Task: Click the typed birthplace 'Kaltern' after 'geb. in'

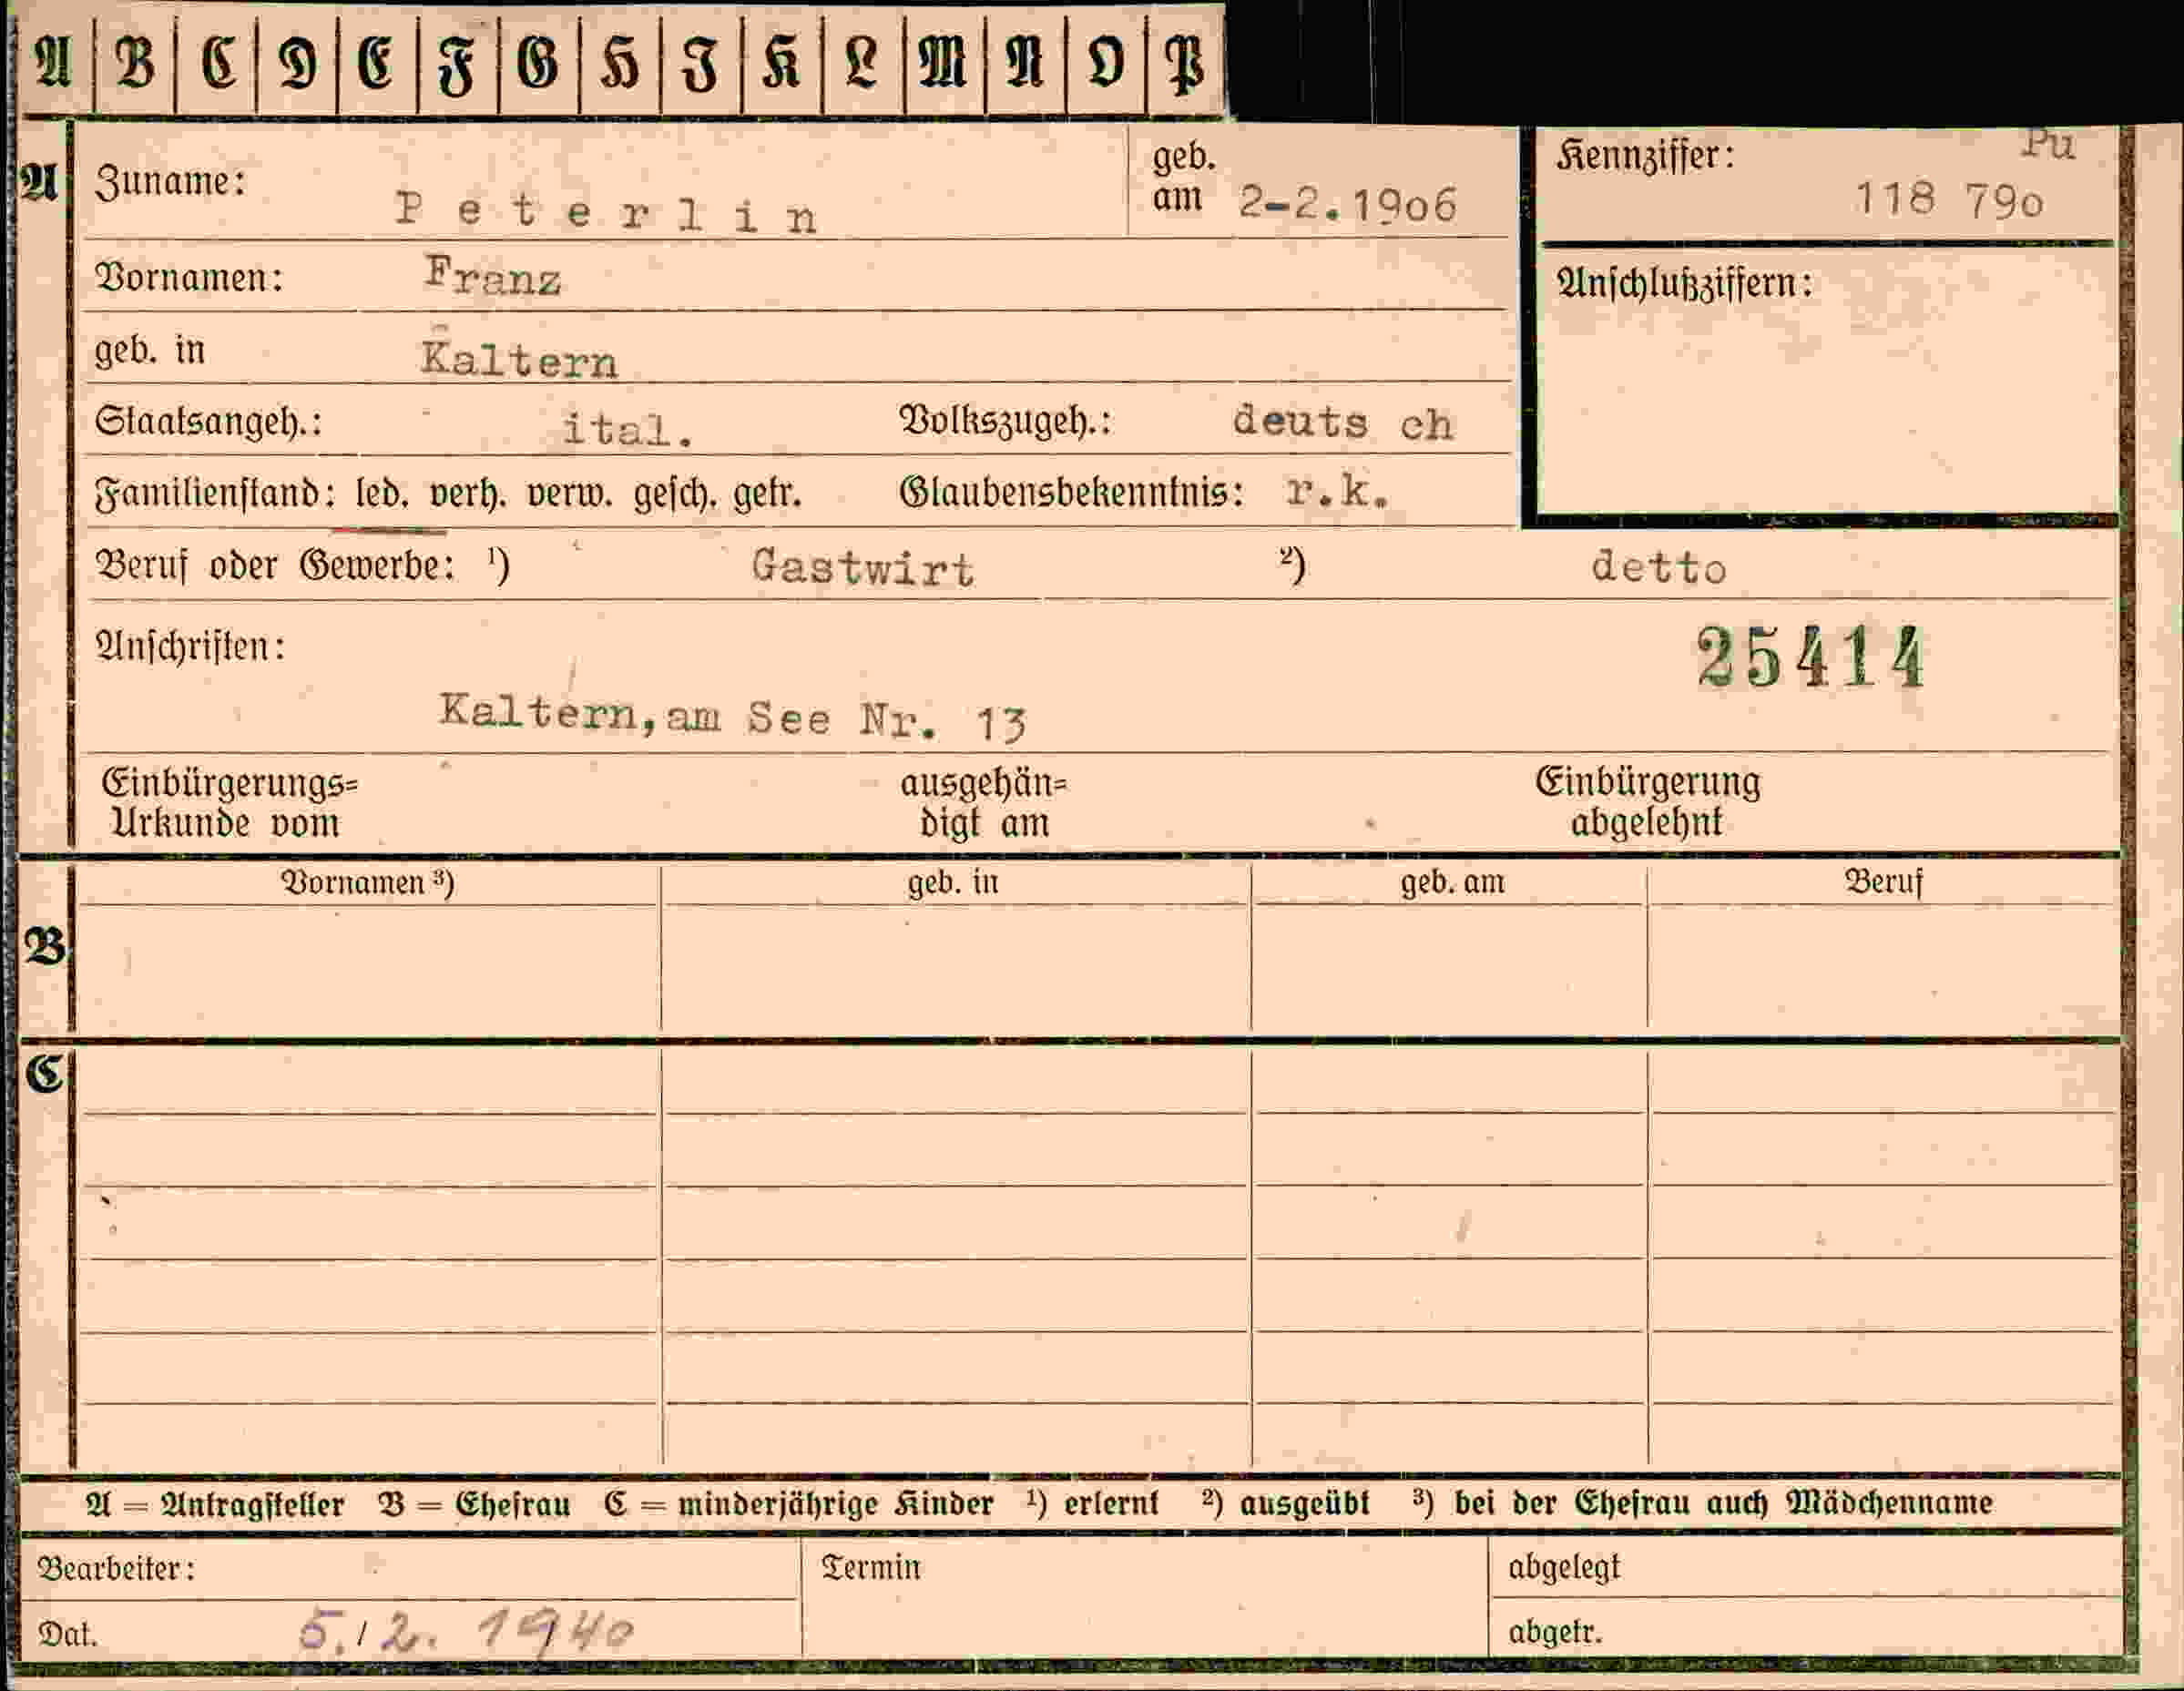Action: [x=519, y=359]
